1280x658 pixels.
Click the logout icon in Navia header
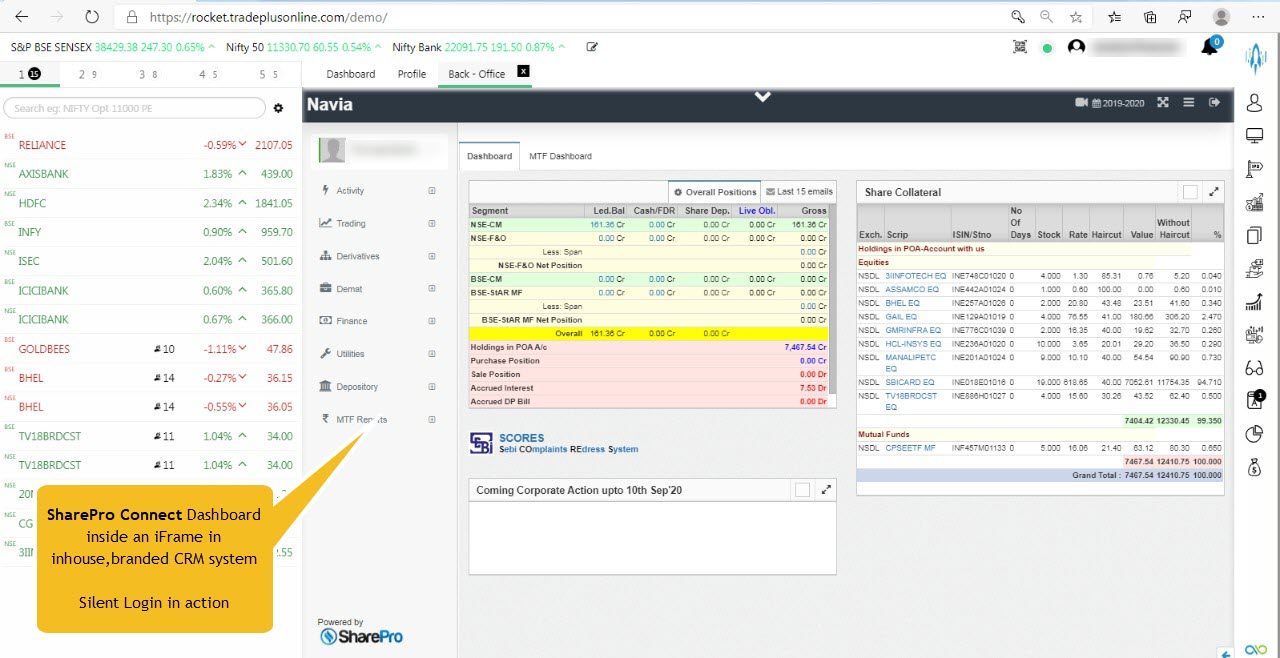tap(1214, 102)
